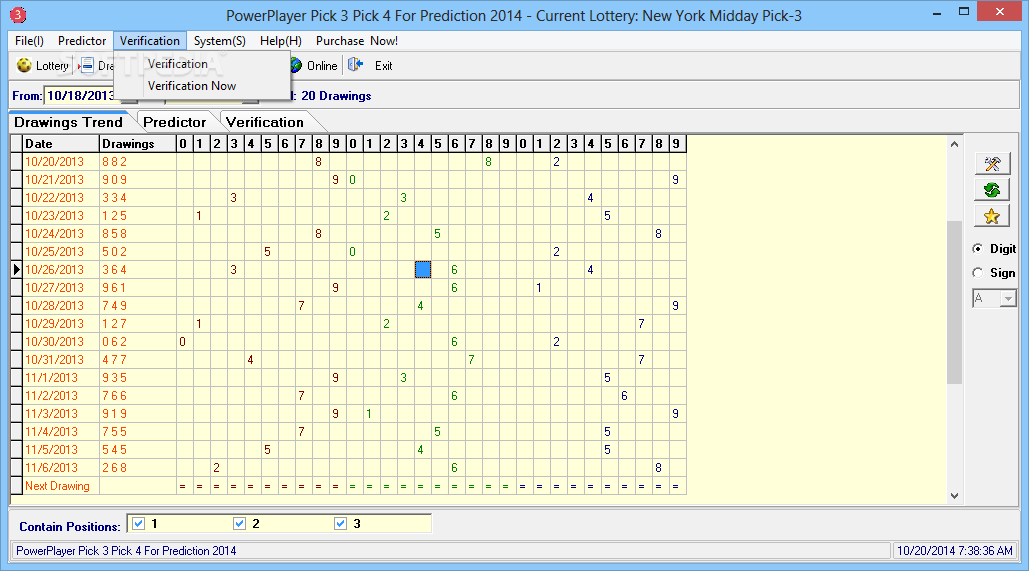Screen dimensions: 1029x571
Task: Select the 10/27/2013 date cell
Action: click(x=61, y=287)
